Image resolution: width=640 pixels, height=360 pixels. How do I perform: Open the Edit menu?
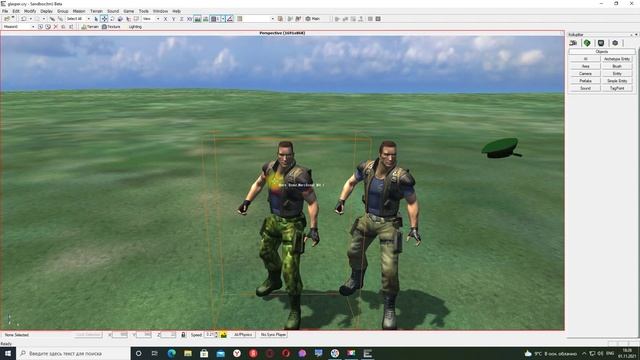pos(16,11)
